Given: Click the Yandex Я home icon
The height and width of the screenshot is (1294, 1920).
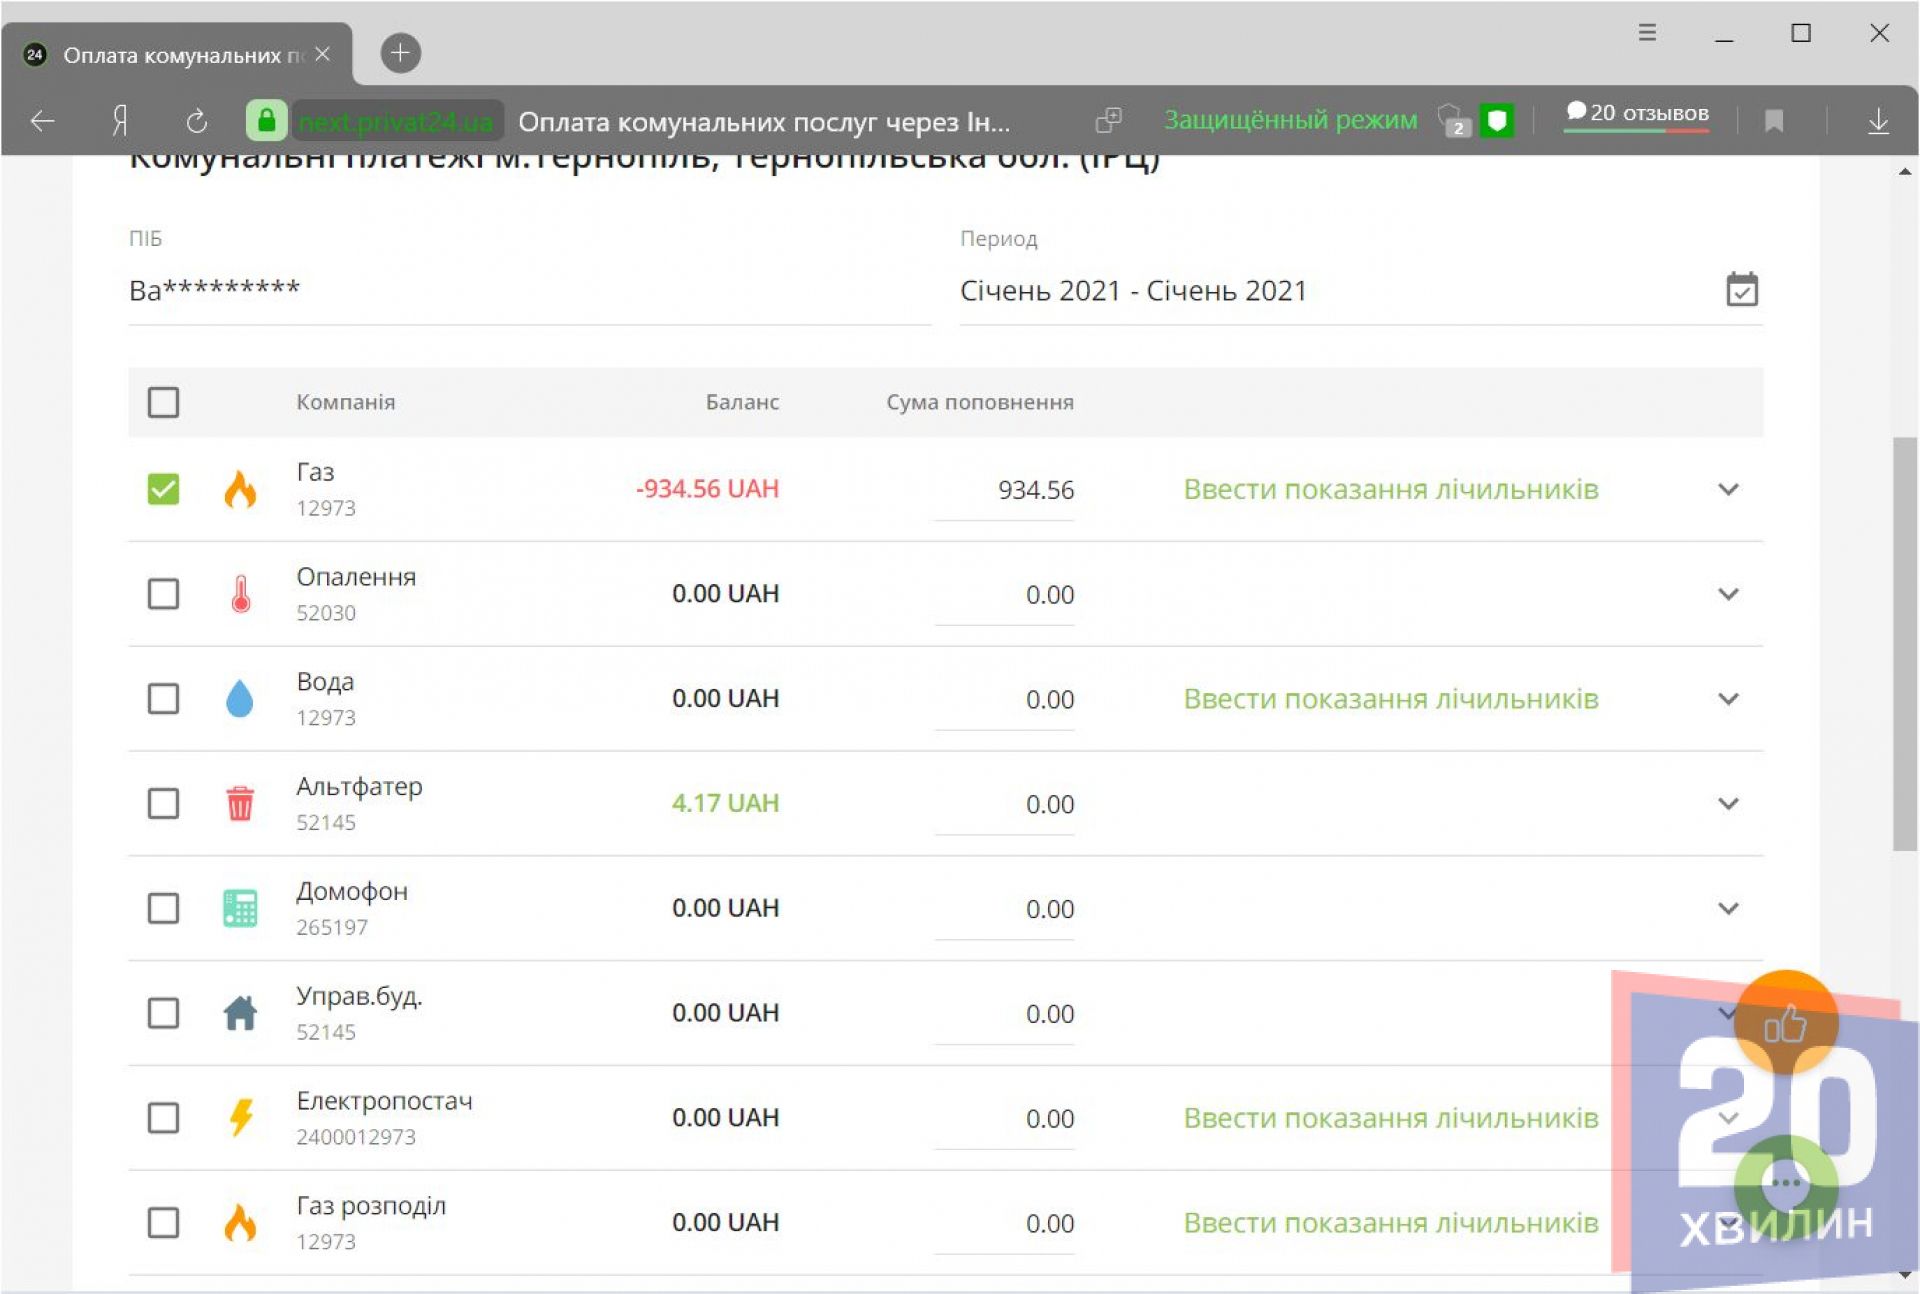Looking at the screenshot, I should click(x=120, y=121).
